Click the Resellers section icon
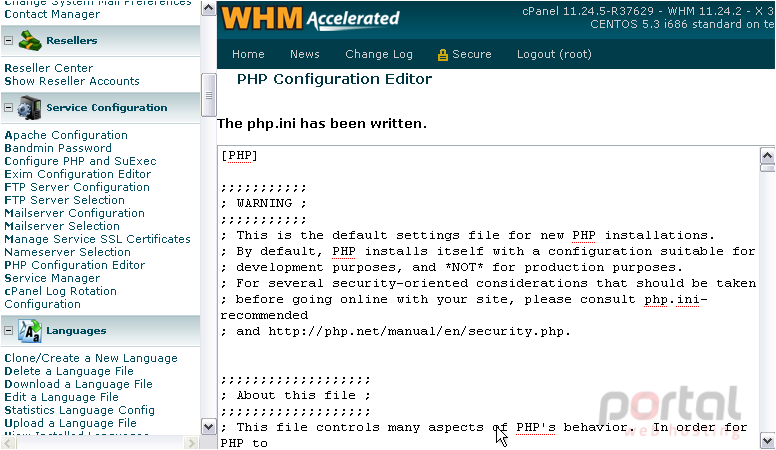 (x=30, y=41)
